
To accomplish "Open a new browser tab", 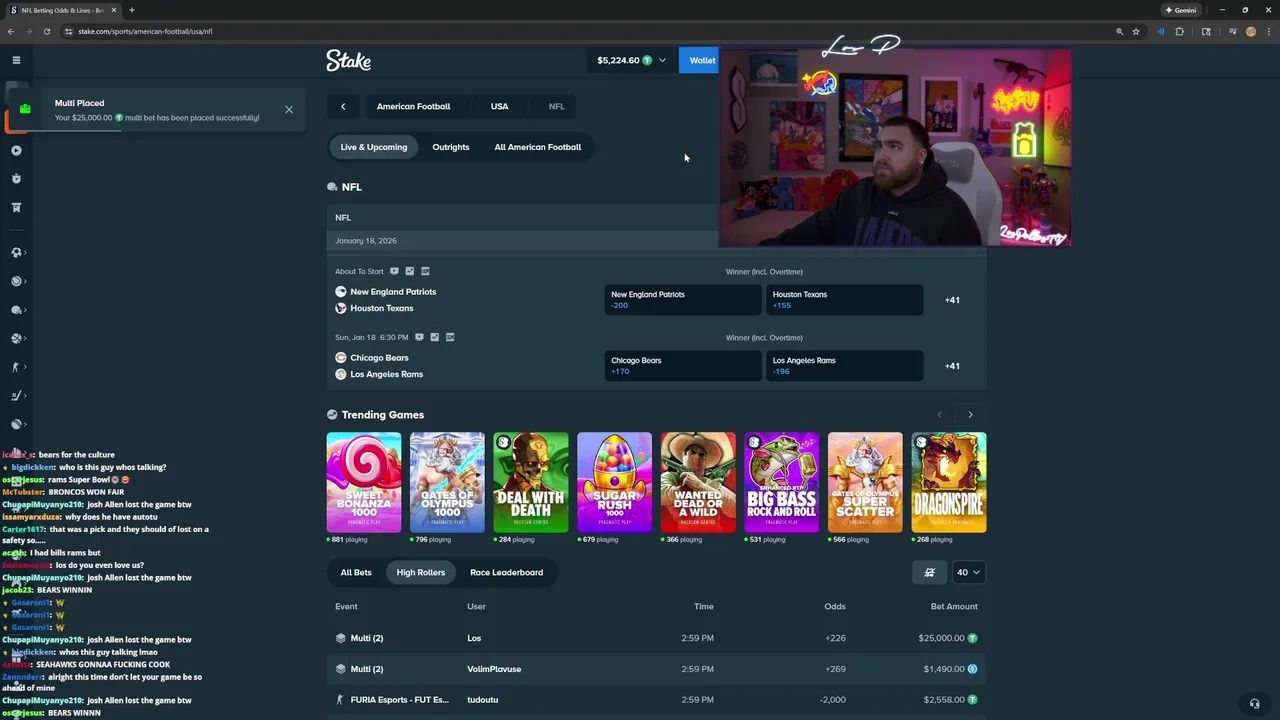I will click(131, 10).
